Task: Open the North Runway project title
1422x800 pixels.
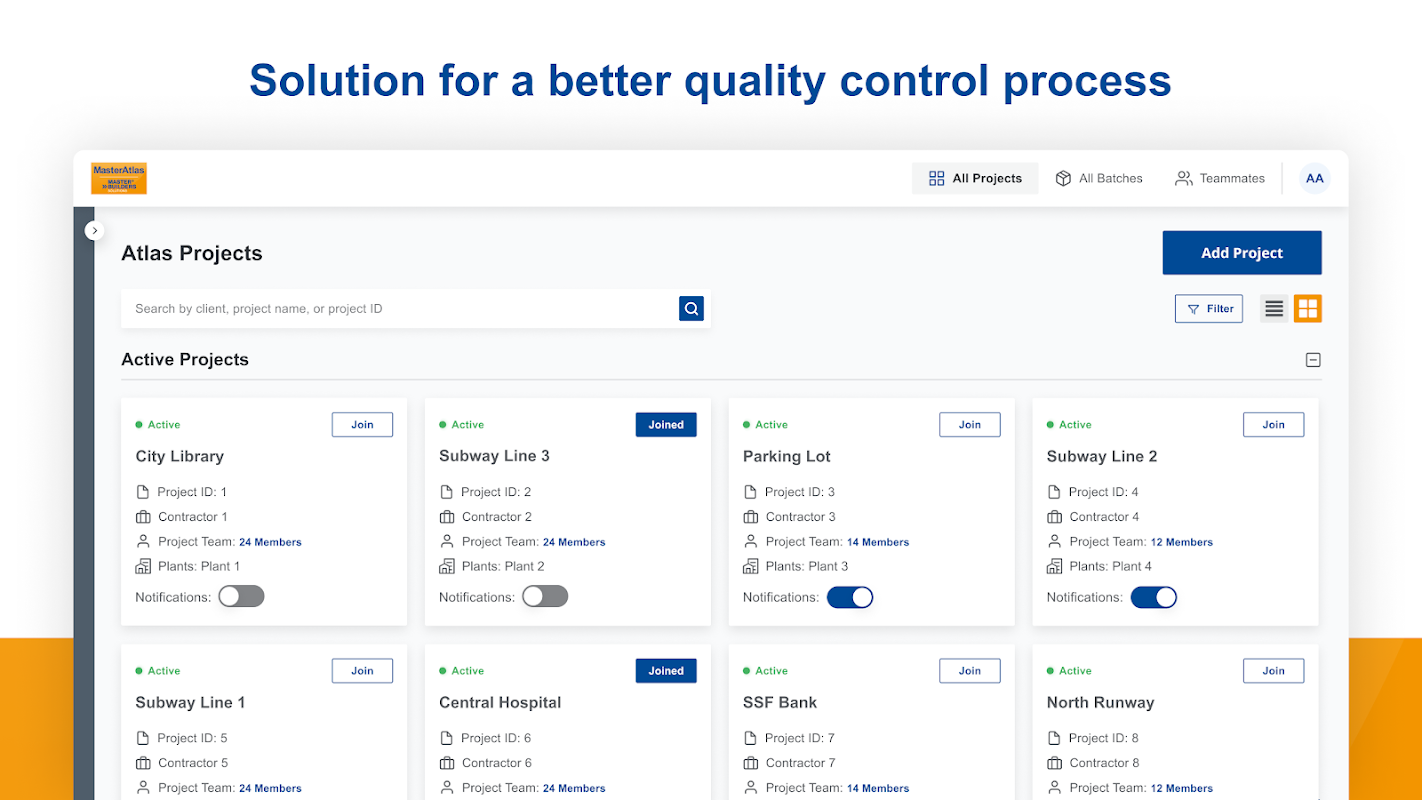Action: 1100,702
